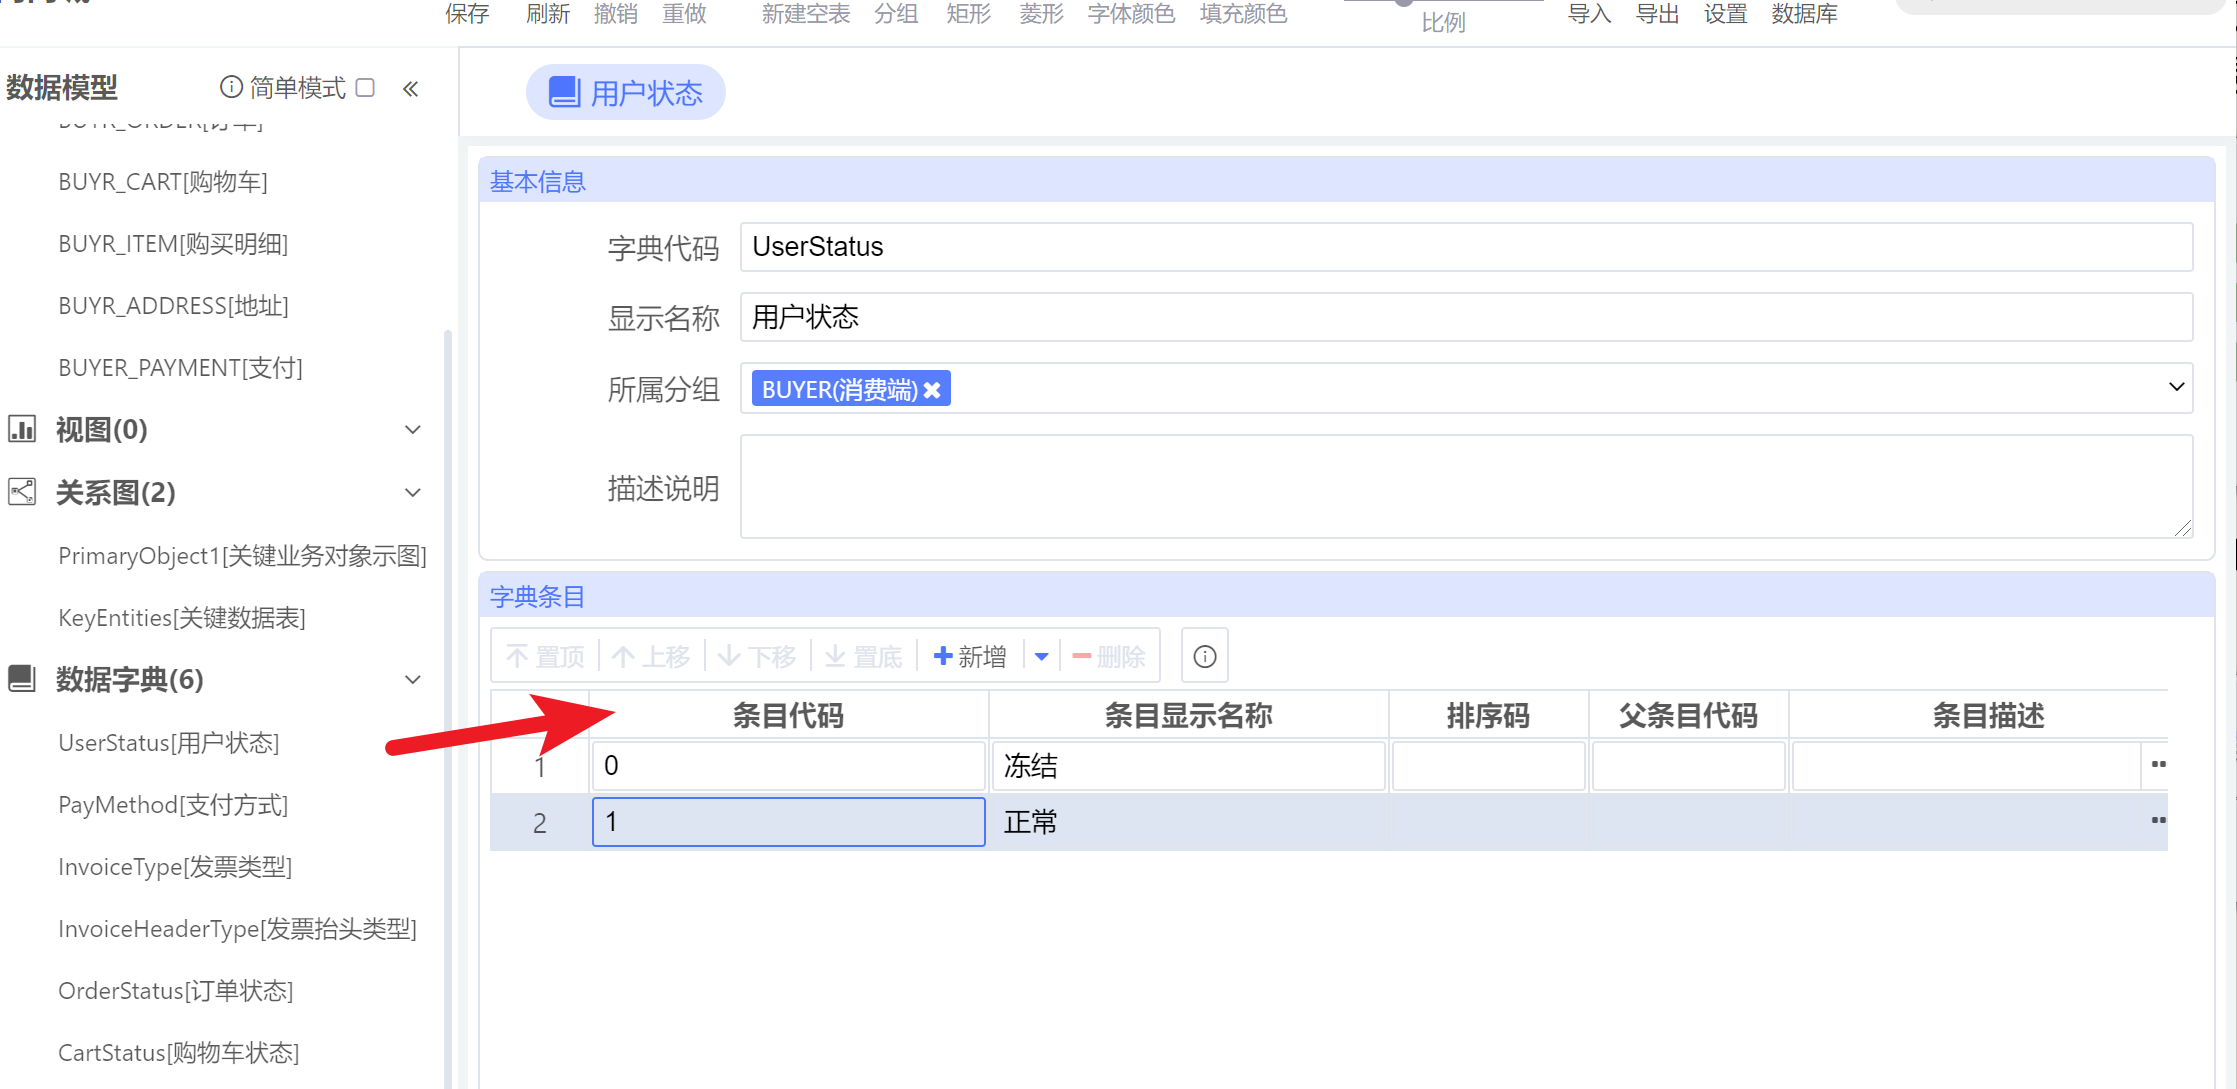Screen dimensions: 2237x1089
Task: Move the selected entry up with 上移
Action: (x=650, y=655)
